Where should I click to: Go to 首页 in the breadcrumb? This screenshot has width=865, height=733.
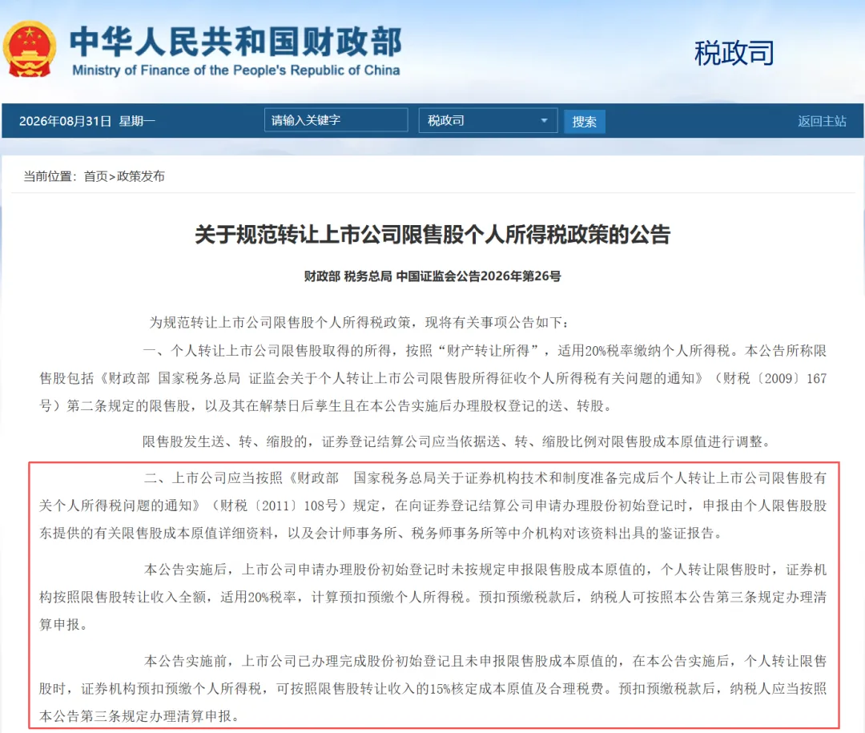(95, 176)
